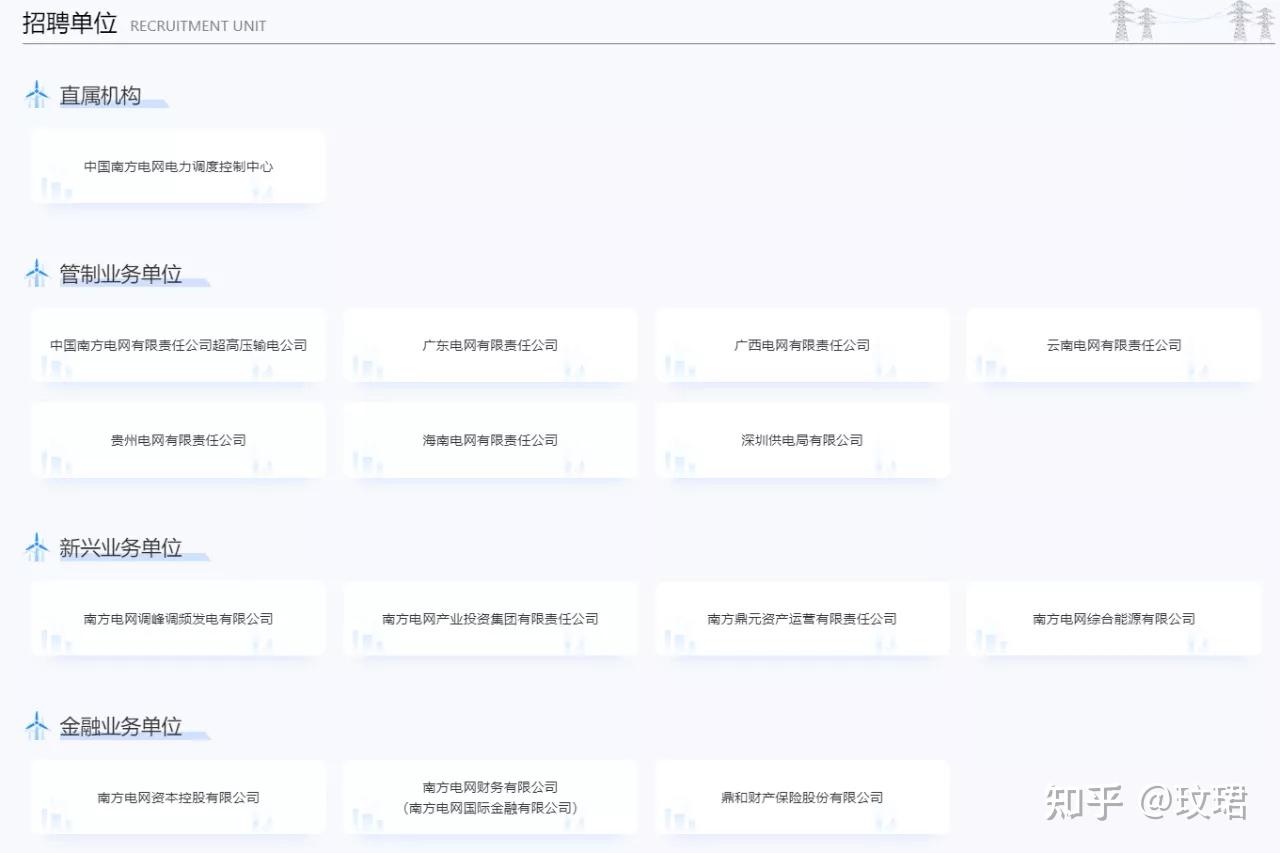Select 南方鼎元资产运营有限责任公司 card
The image size is (1280, 853).
(x=802, y=619)
